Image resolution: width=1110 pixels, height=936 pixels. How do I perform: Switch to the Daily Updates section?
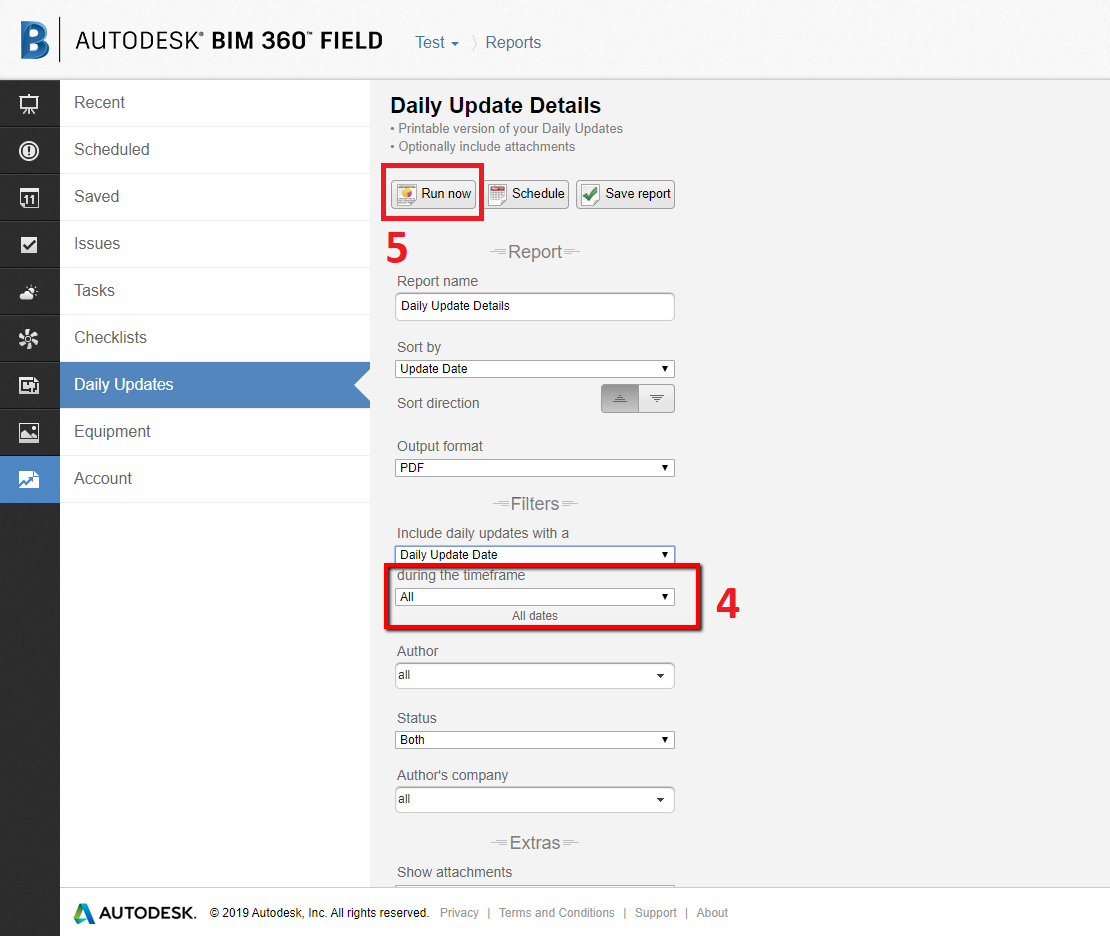pyautogui.click(x=122, y=384)
